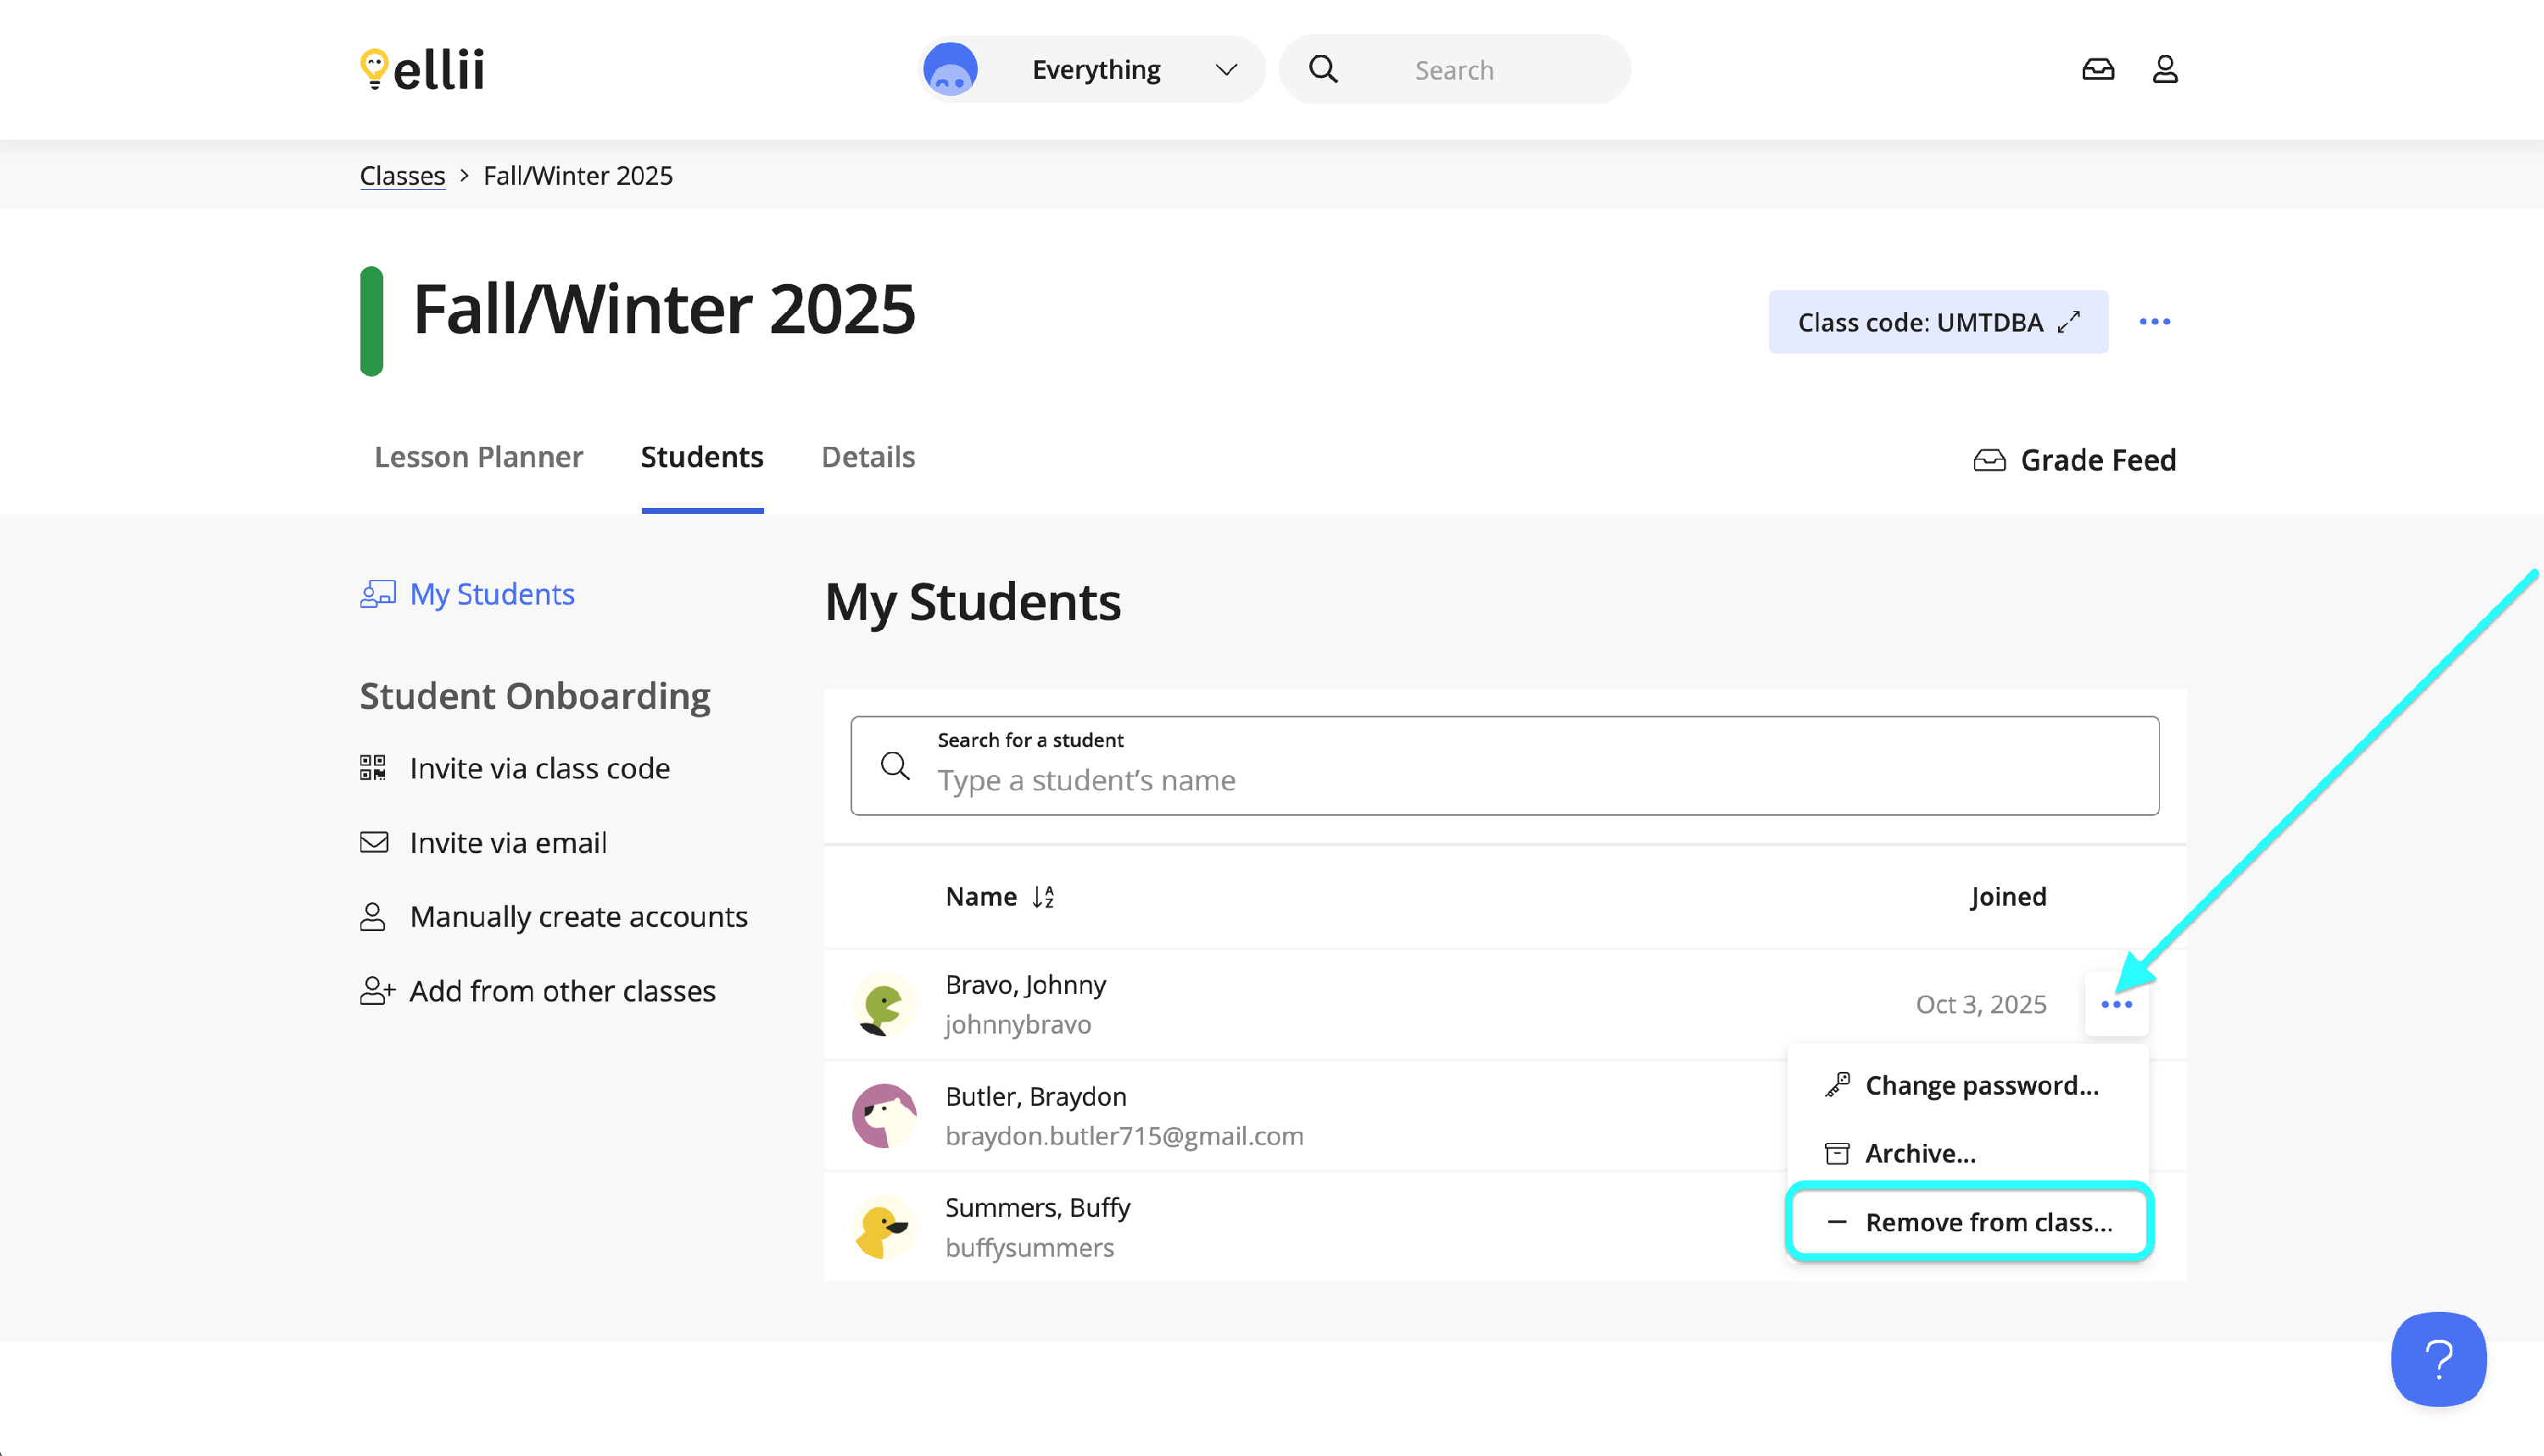
Task: Open the user profile icon
Action: pyautogui.click(x=2165, y=69)
